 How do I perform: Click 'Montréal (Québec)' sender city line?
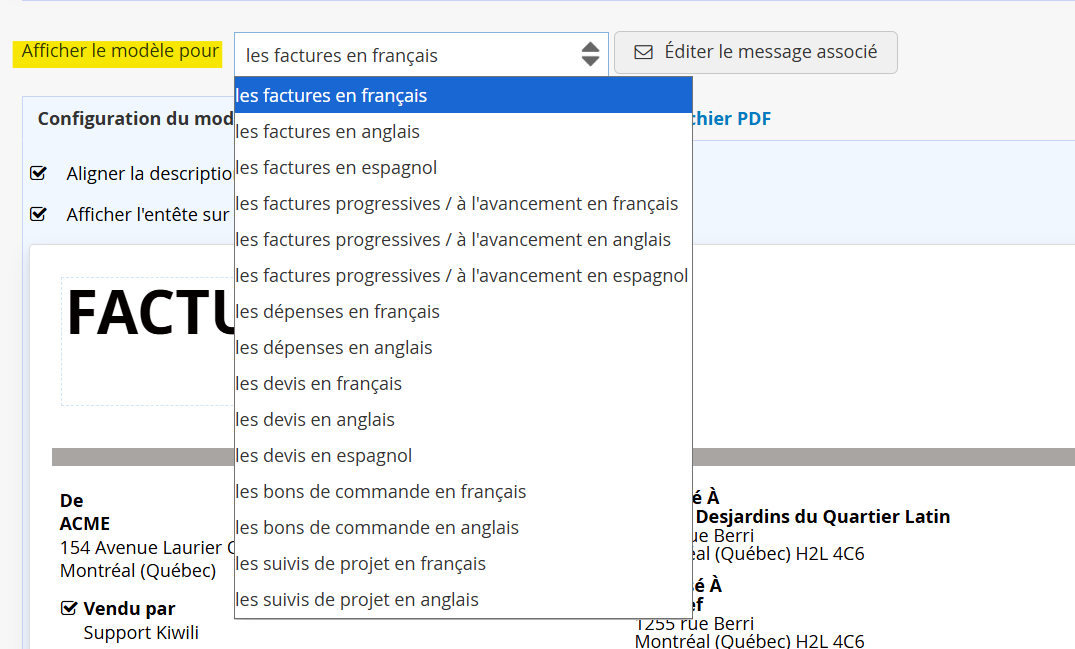[138, 570]
